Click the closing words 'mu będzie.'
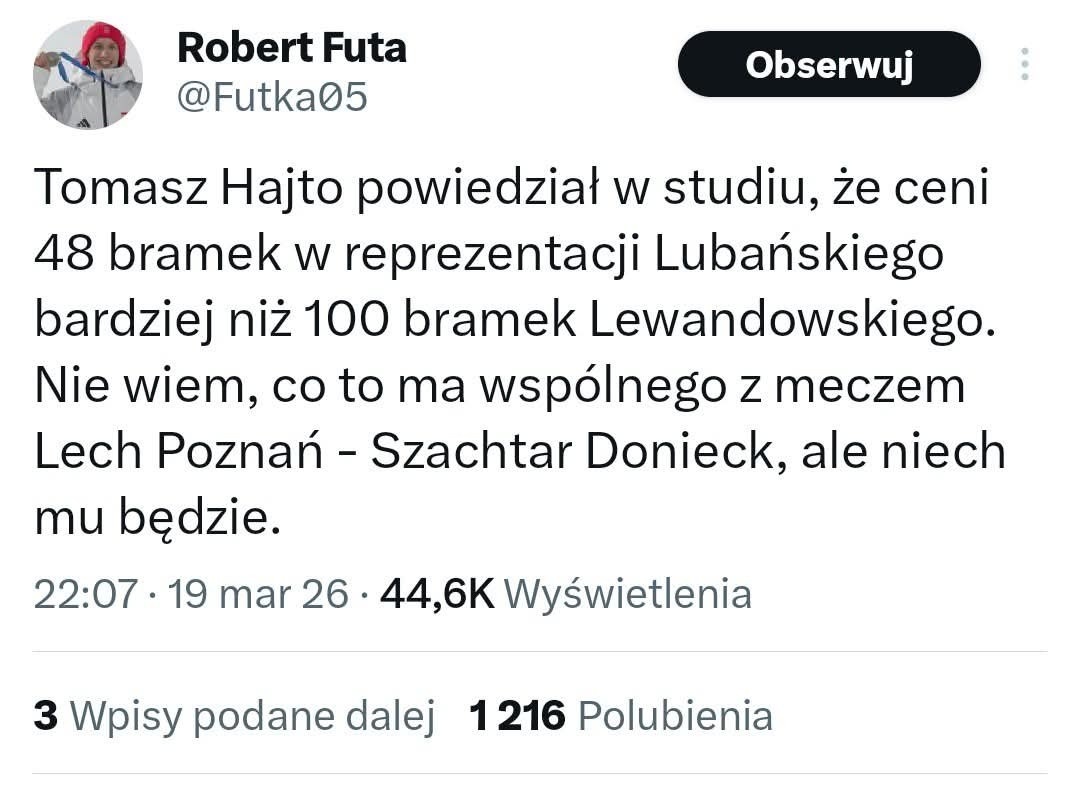This screenshot has width=1080, height=794. (153, 518)
